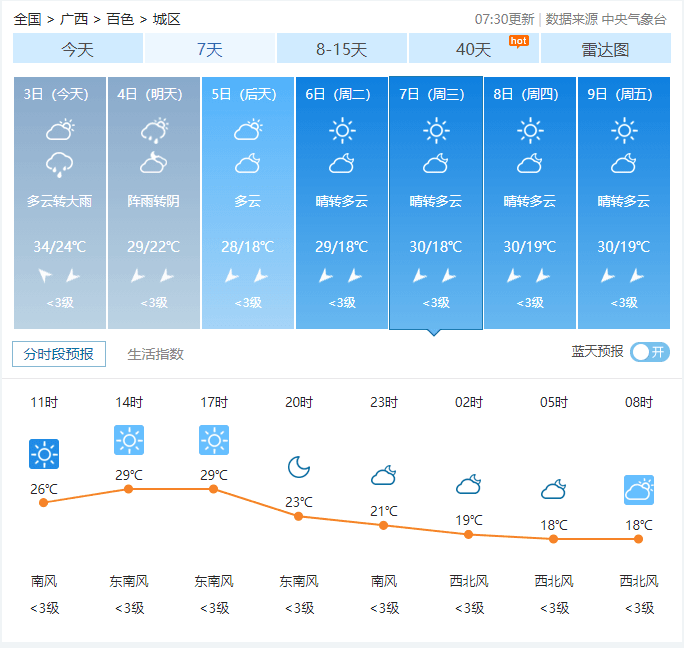This screenshot has height=648, width=684.
Task: Select the 5日 (后天) day column header
Action: [x=244, y=94]
